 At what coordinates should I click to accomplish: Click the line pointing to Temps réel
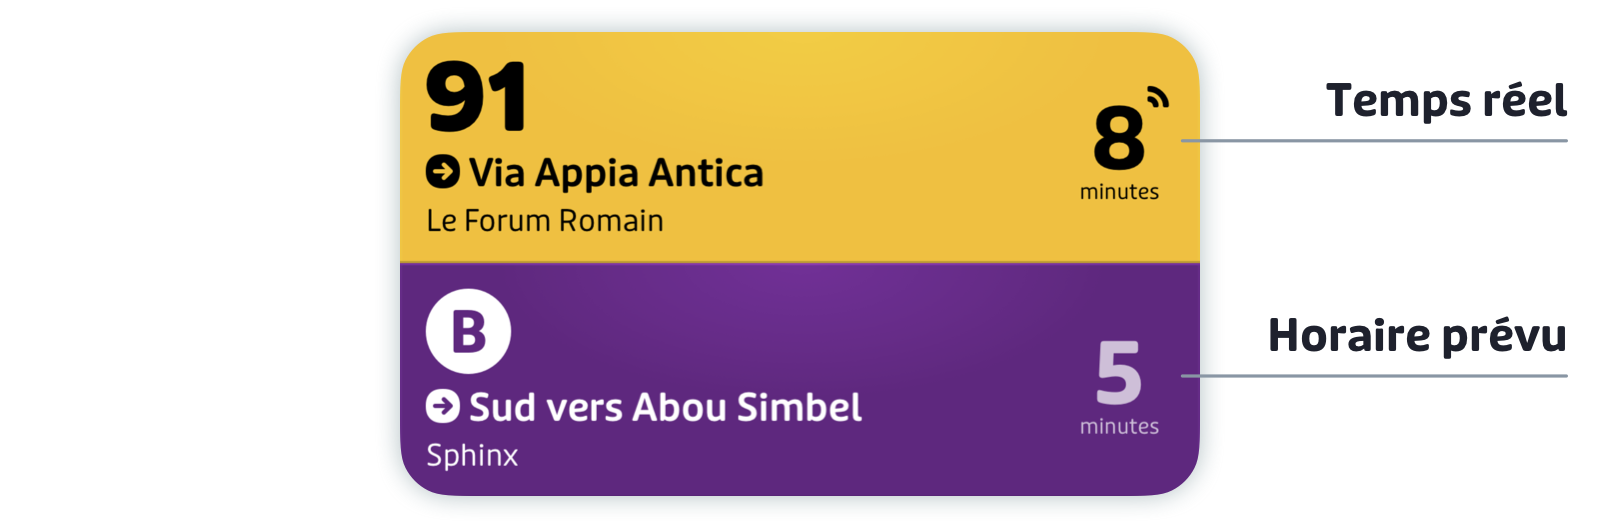tap(1374, 141)
